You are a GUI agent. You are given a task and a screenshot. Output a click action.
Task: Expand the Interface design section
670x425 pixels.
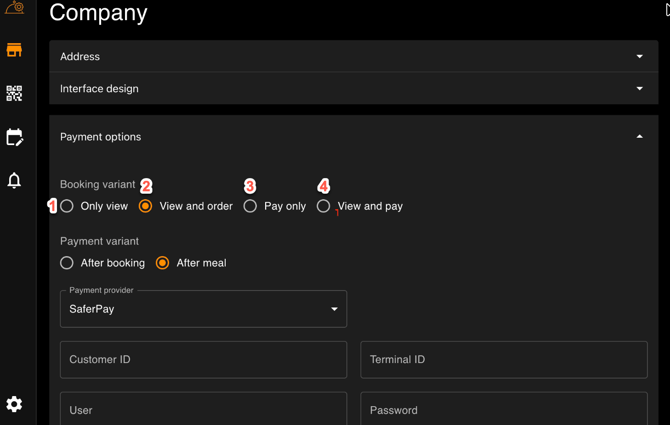pos(353,88)
